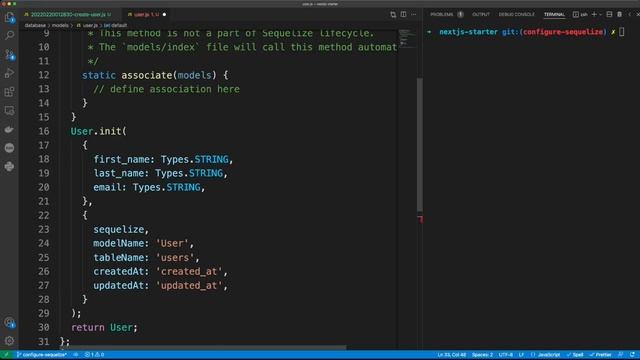Select the zsh terminal instance
This screenshot has width=640, height=360.
tap(580, 14)
